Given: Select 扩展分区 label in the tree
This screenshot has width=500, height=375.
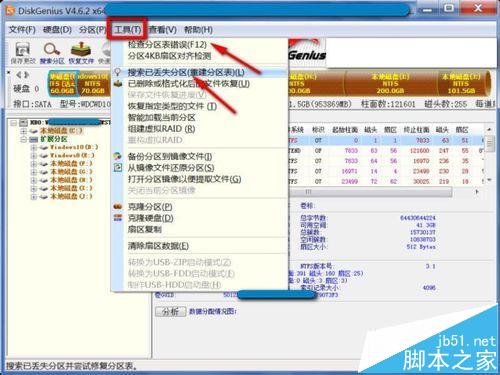Looking at the screenshot, I should [x=54, y=139].
